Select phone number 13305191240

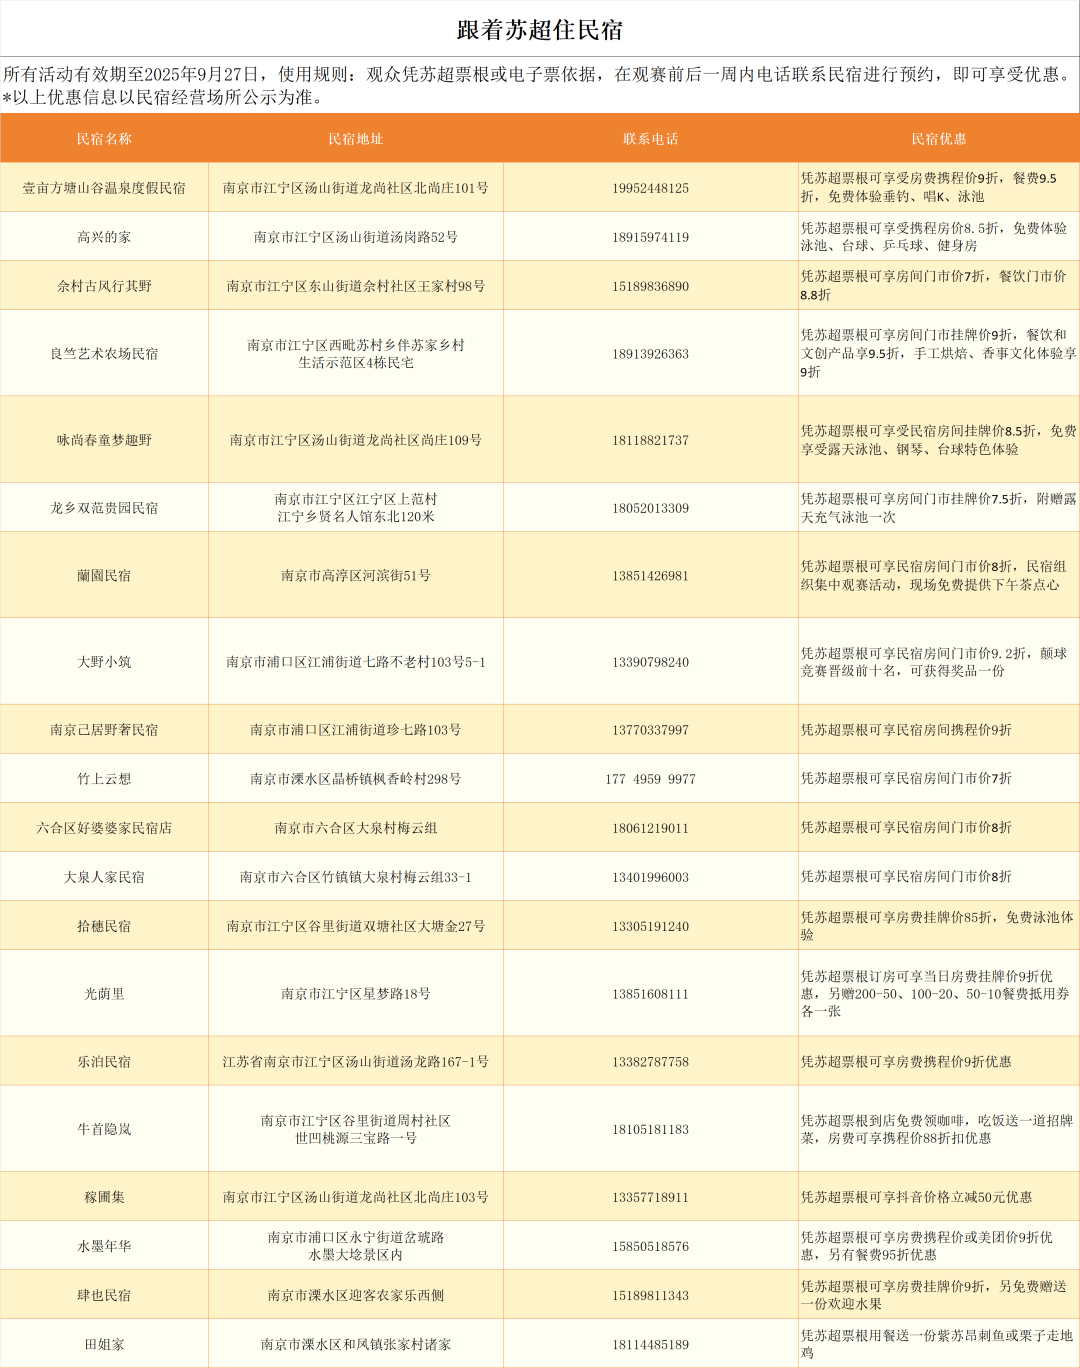click(x=650, y=926)
